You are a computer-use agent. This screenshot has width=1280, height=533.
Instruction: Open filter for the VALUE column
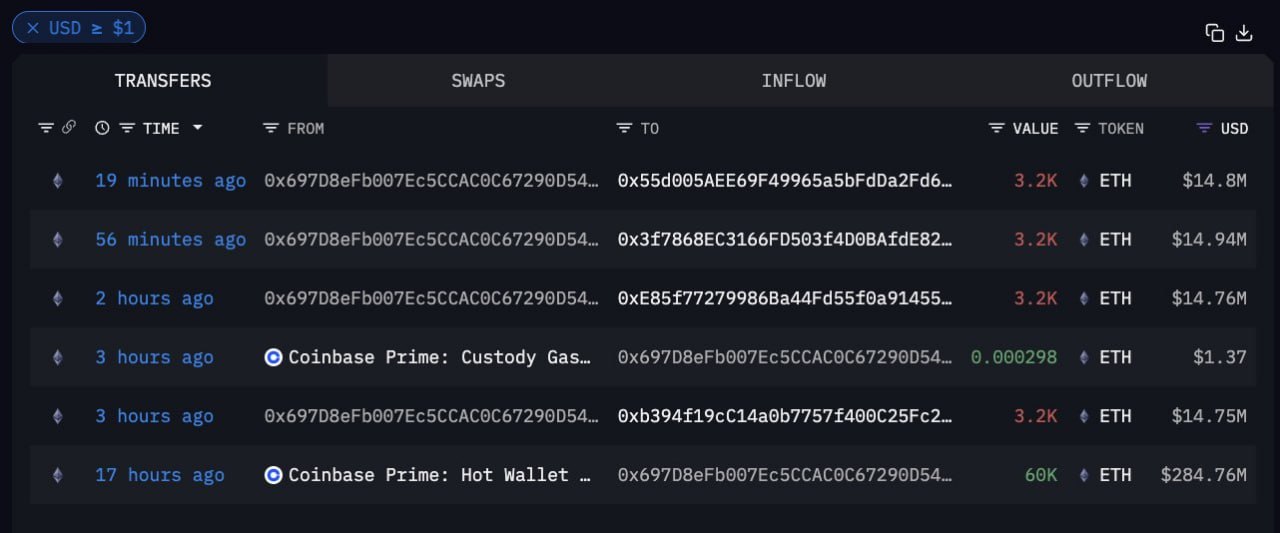click(996, 128)
